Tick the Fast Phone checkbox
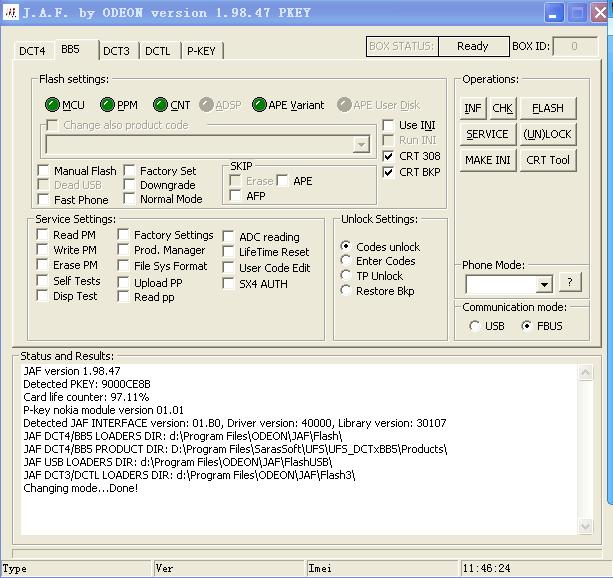This screenshot has height=578, width=613. (43, 199)
